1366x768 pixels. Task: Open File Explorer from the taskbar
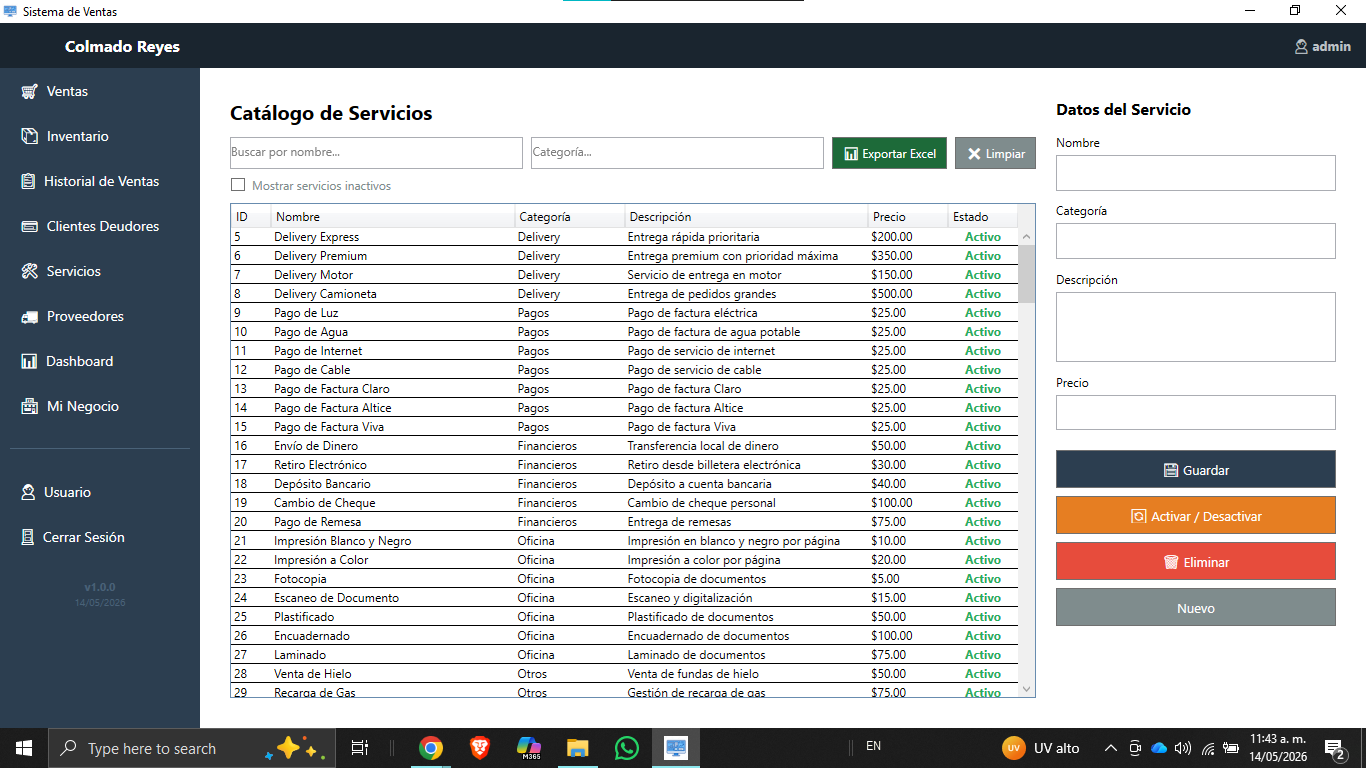(x=578, y=748)
